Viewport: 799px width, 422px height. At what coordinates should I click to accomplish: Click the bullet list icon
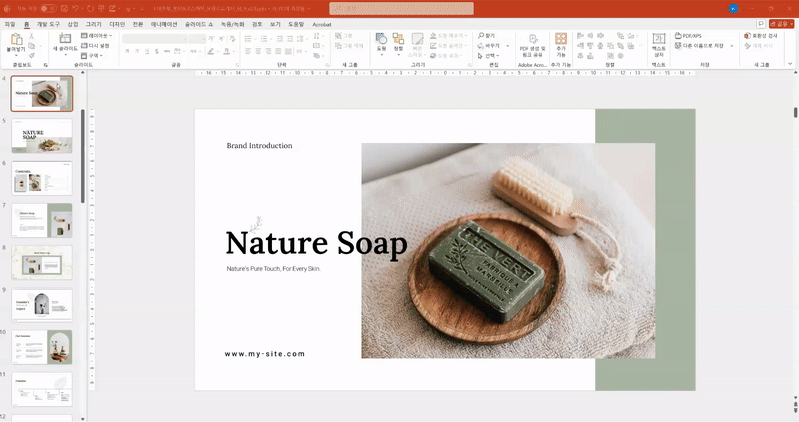248,39
